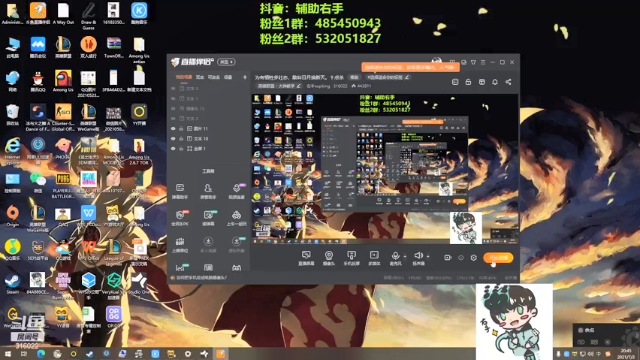Open the Among Us desktop shortcut
This screenshot has height=360, width=640.
[63, 80]
